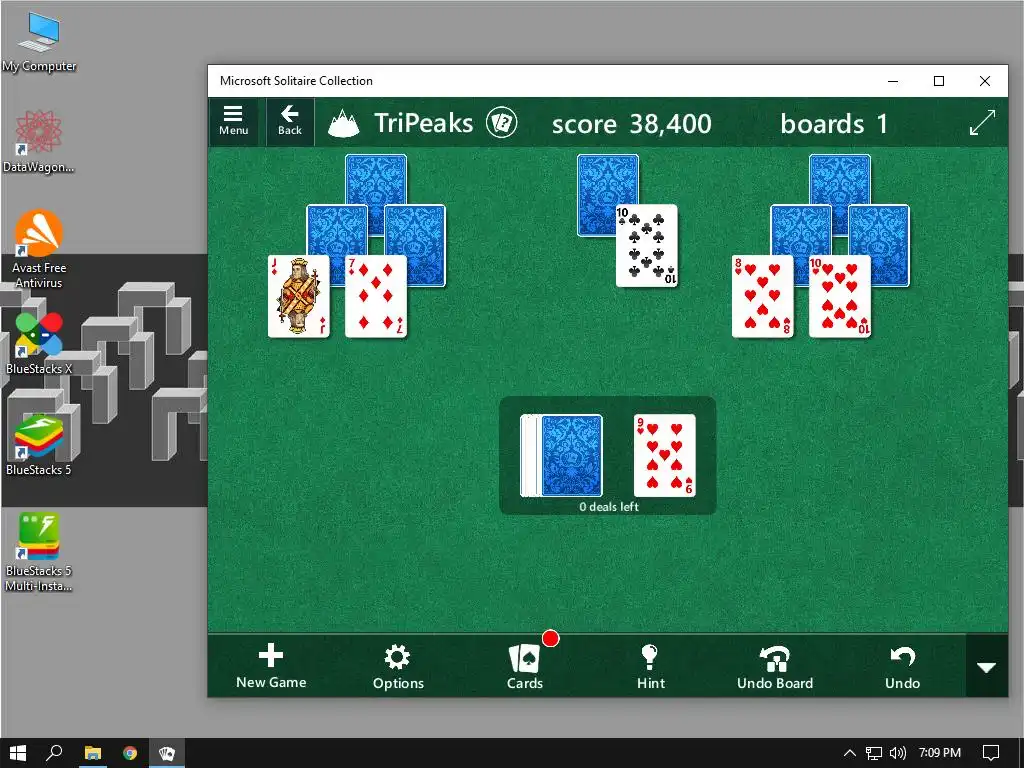Click the 0 deals left label

(x=609, y=507)
